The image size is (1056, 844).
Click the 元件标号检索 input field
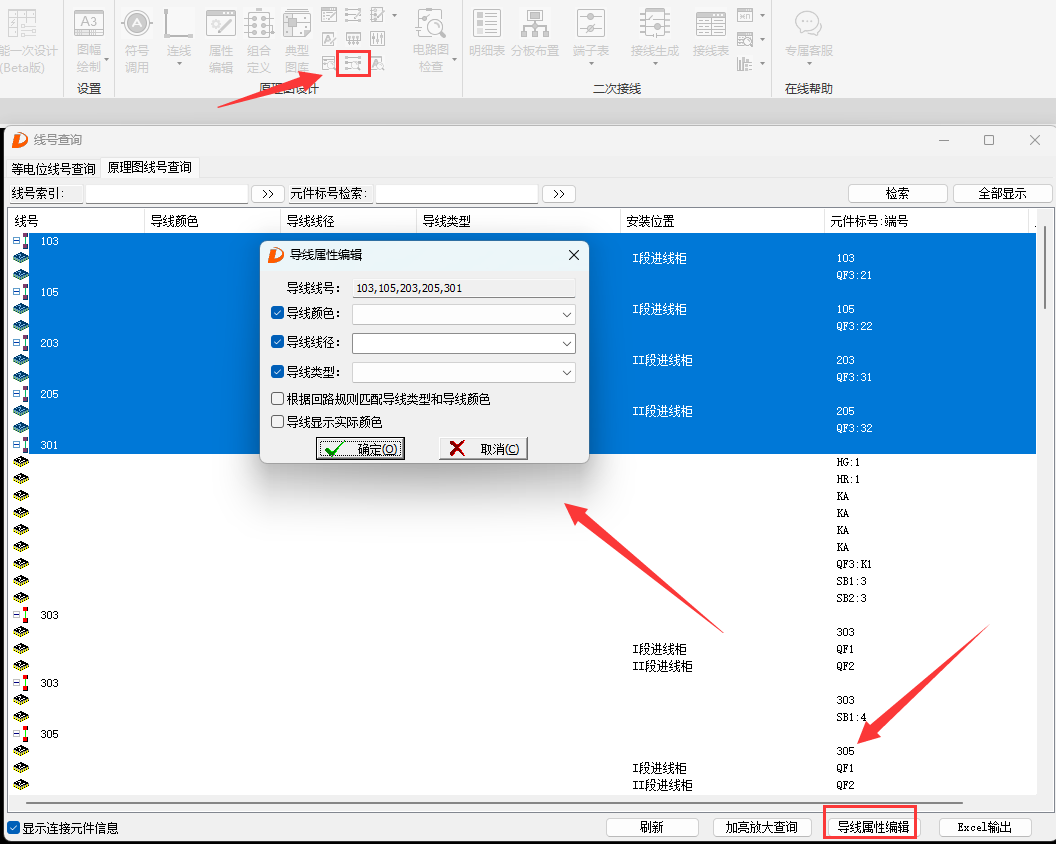tap(457, 194)
